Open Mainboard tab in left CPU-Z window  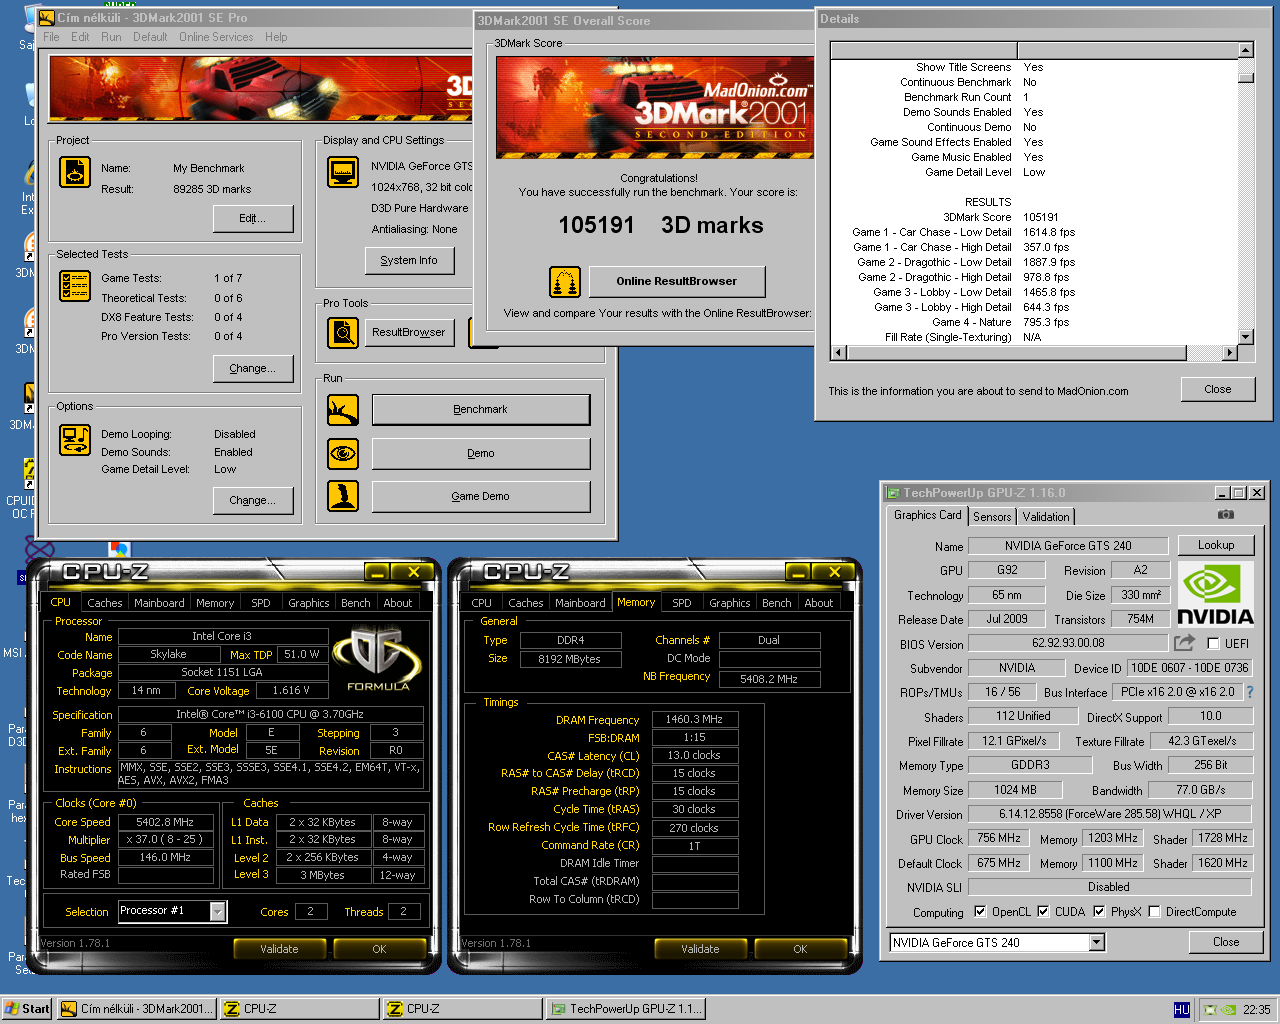[159, 603]
